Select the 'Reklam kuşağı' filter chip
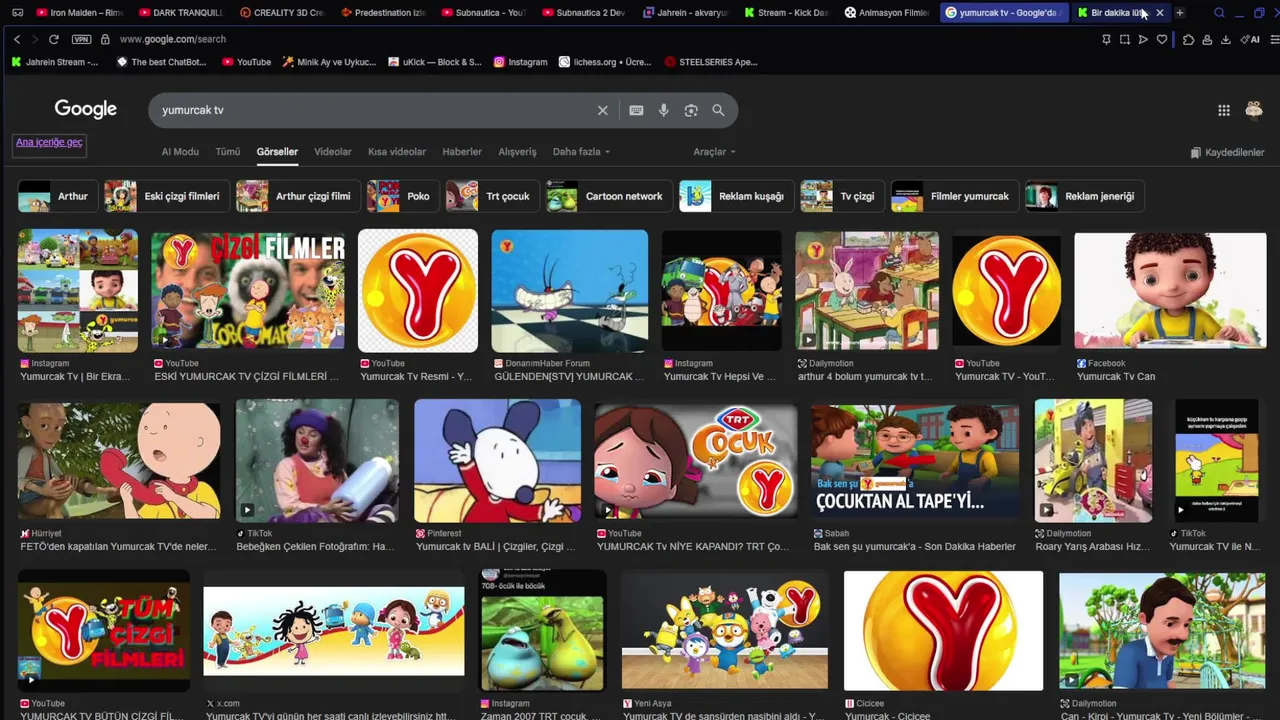Screen dimensions: 1280x720 coord(737,196)
